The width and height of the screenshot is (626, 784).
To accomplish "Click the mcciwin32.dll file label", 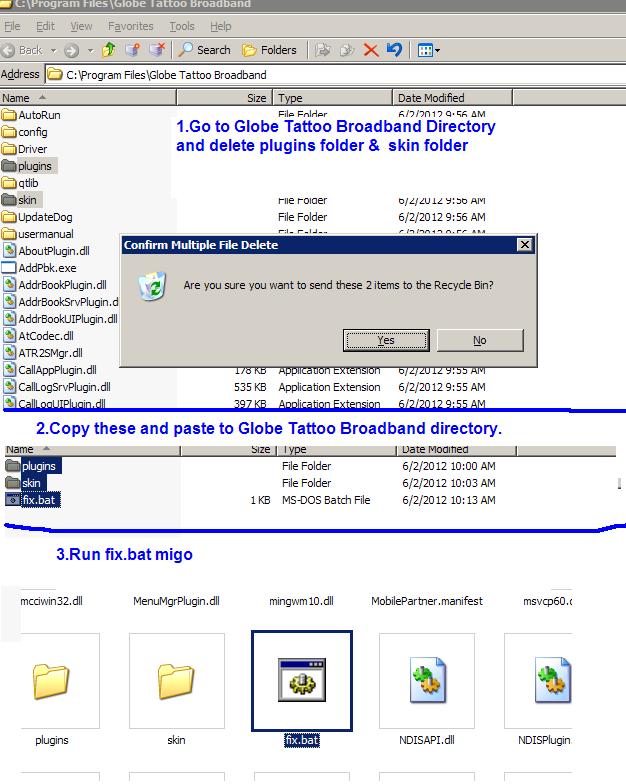I will click(52, 601).
